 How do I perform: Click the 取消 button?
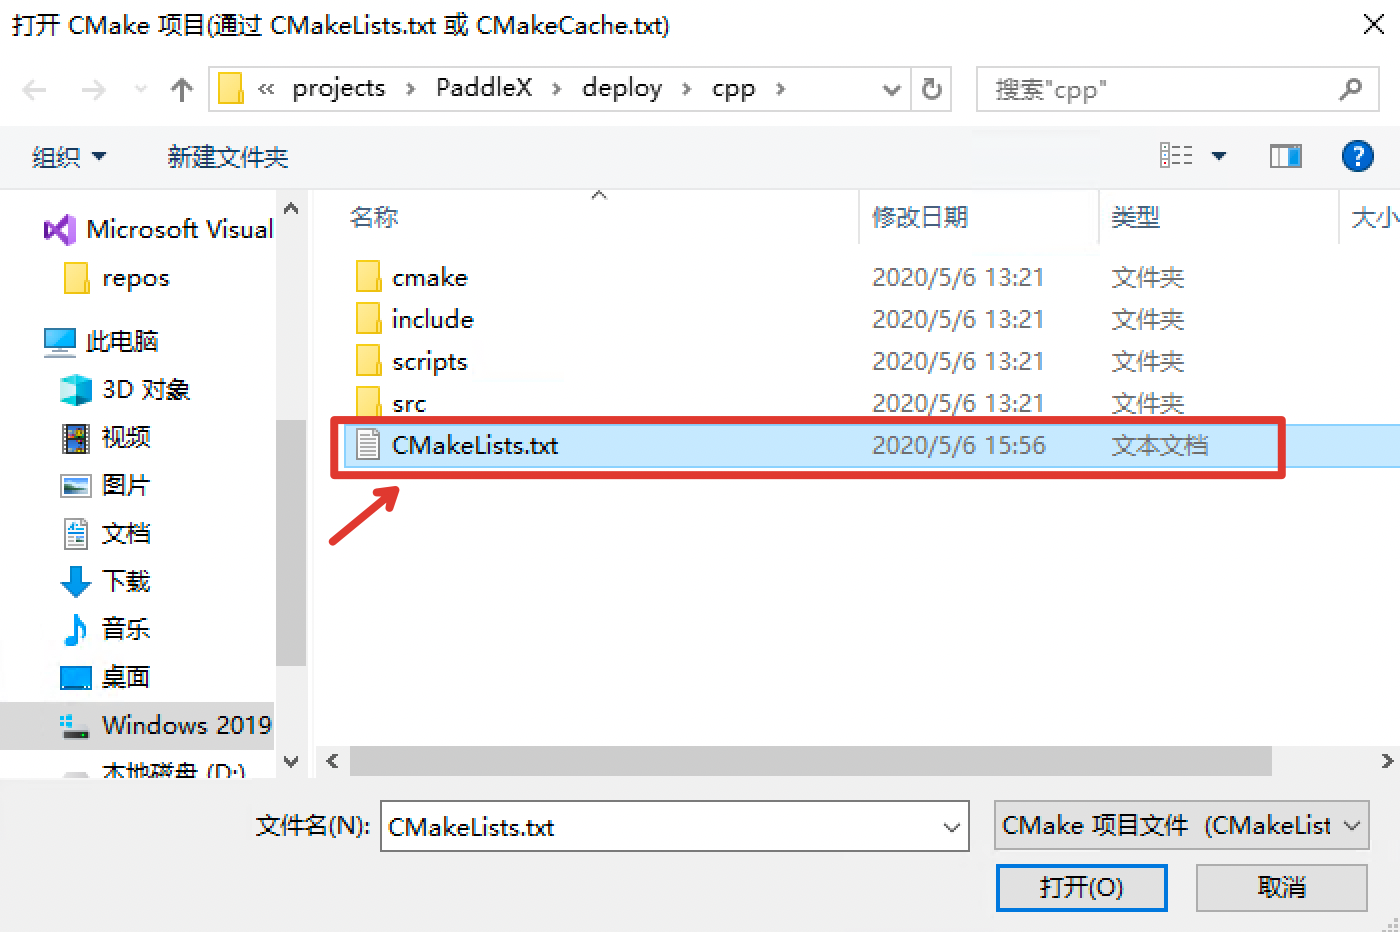tap(1281, 887)
